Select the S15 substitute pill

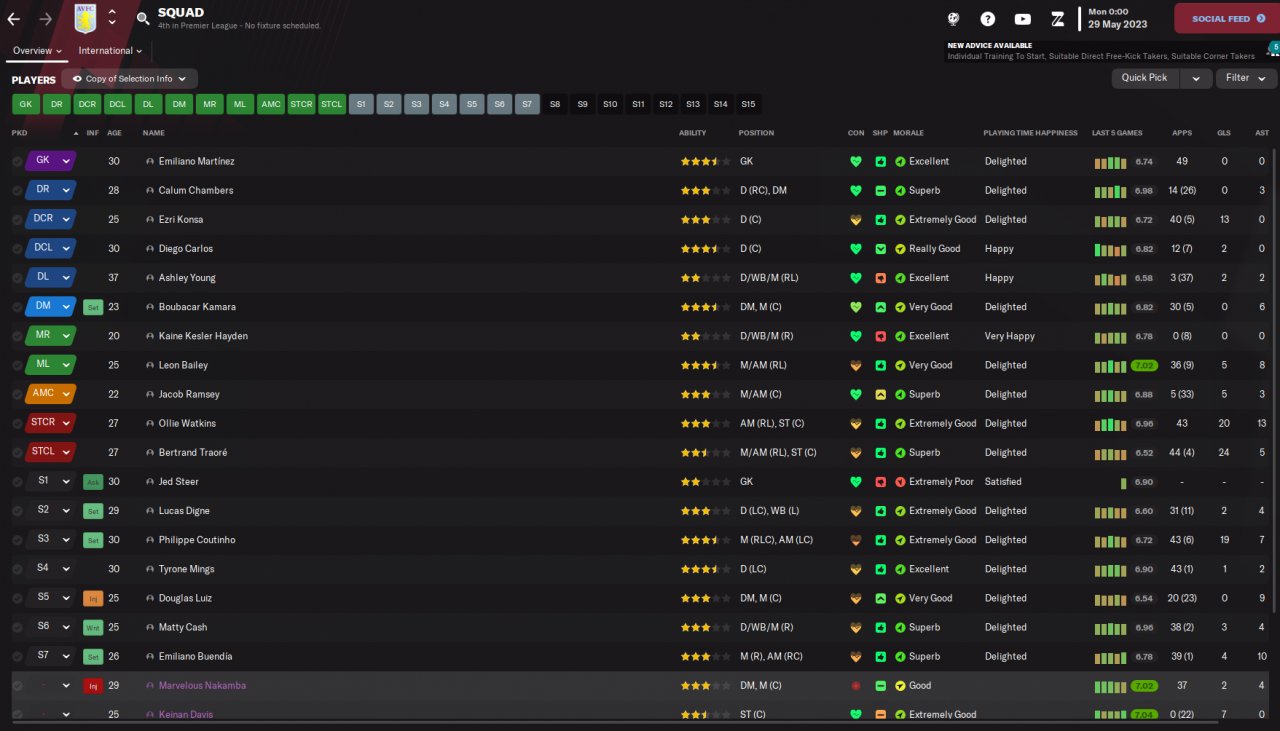click(748, 104)
